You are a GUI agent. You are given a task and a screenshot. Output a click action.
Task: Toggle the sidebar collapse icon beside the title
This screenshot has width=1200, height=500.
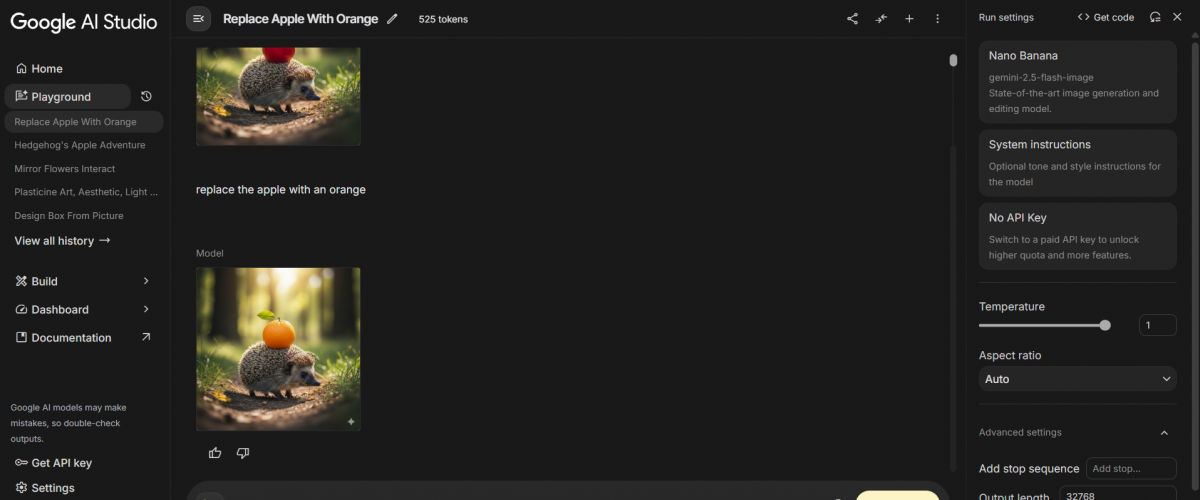pos(198,18)
